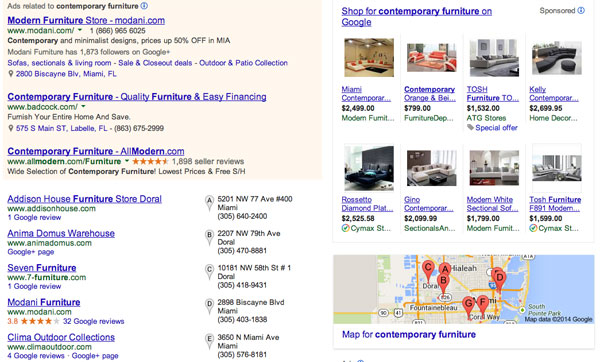Click map marker A next to Addison House address
Image resolution: width=600 pixels, height=362 pixels.
coord(209,203)
